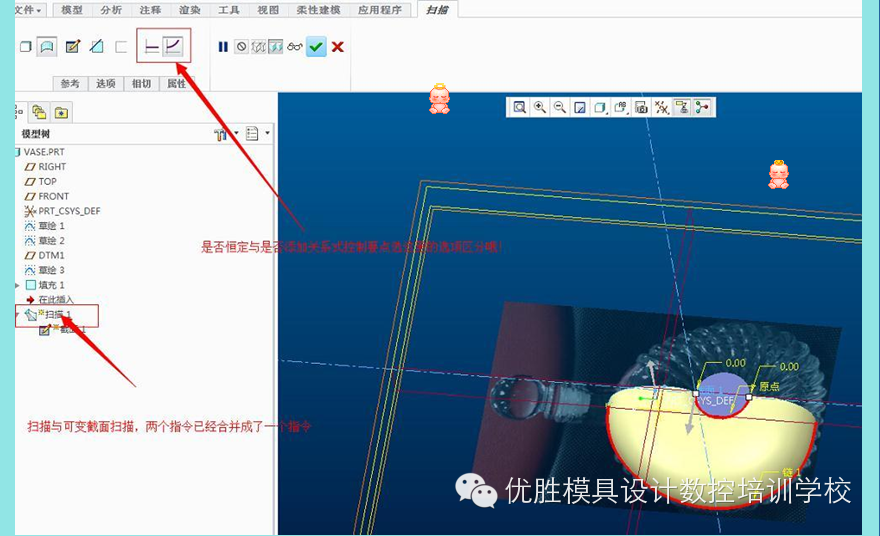The image size is (880, 536).
Task: Switch to the 分析 ribbon tab
Action: coord(111,10)
